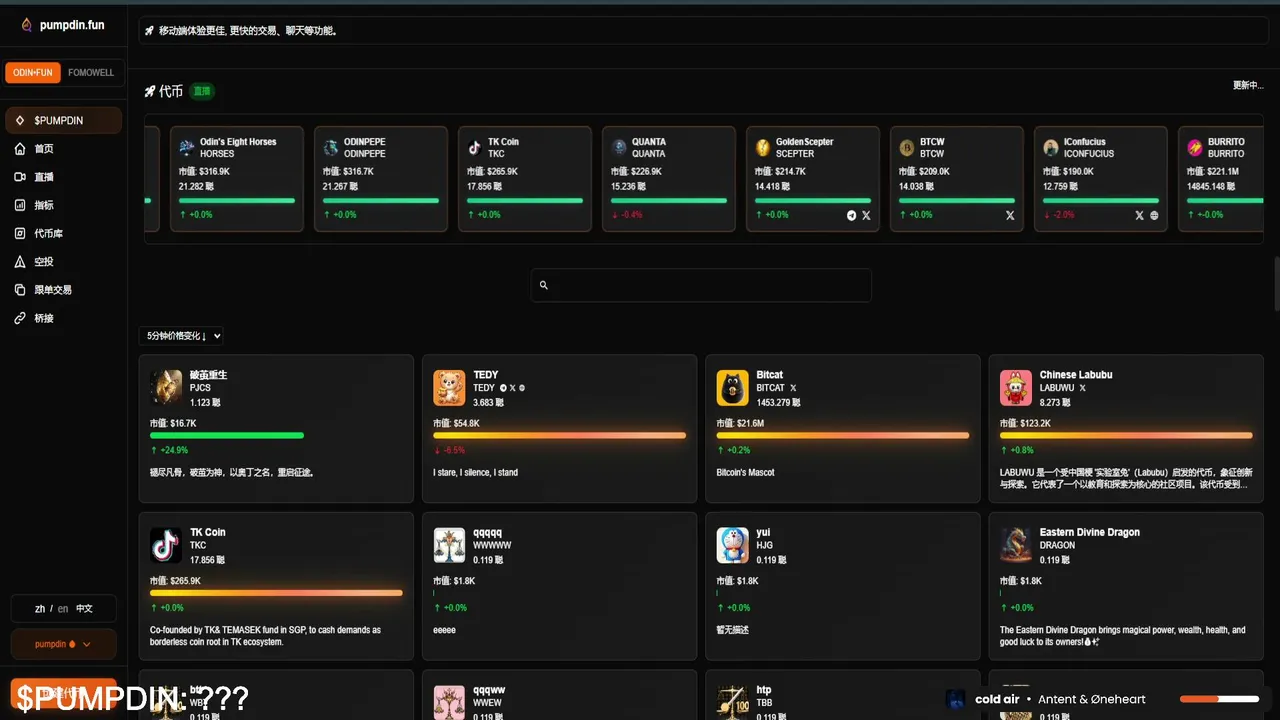Click TK Coin card orange progress bar
This screenshot has width=1280, height=720.
(276, 593)
